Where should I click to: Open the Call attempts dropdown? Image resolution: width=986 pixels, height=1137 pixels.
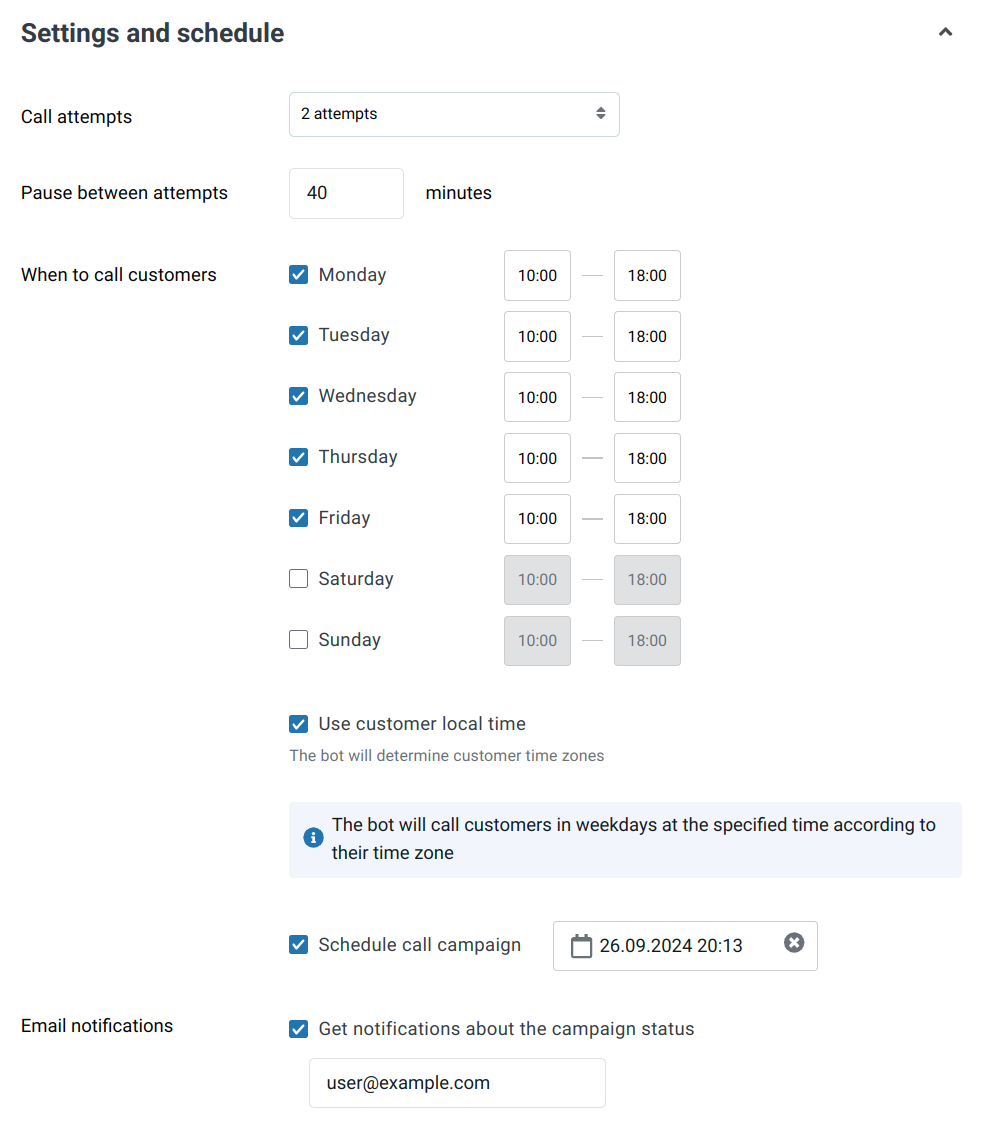point(454,114)
